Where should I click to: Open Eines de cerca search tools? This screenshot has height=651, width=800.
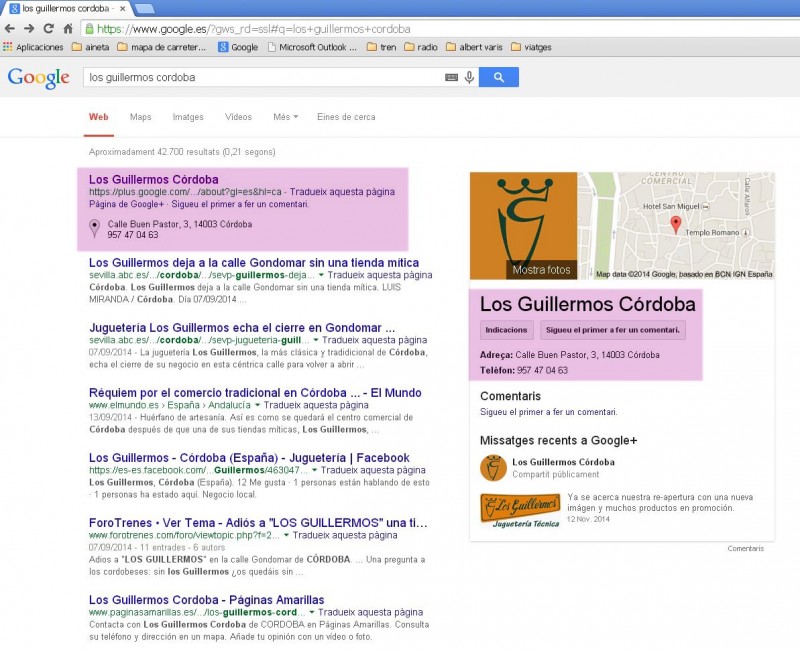(x=346, y=117)
